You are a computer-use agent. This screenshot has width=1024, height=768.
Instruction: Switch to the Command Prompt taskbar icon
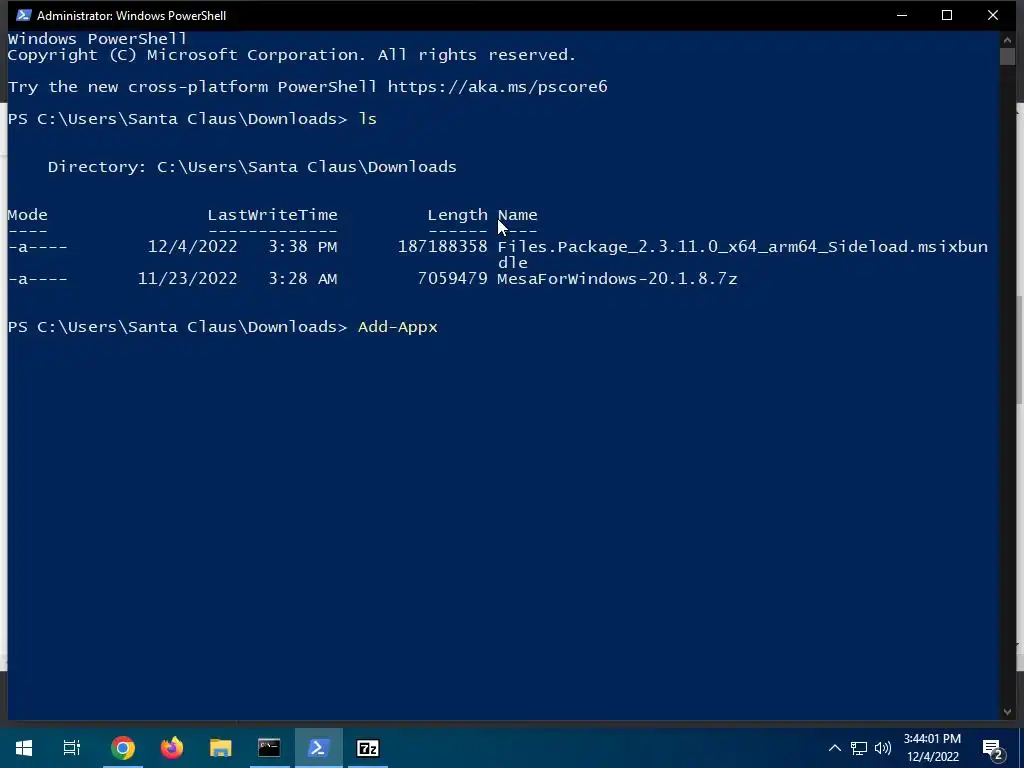click(x=269, y=748)
